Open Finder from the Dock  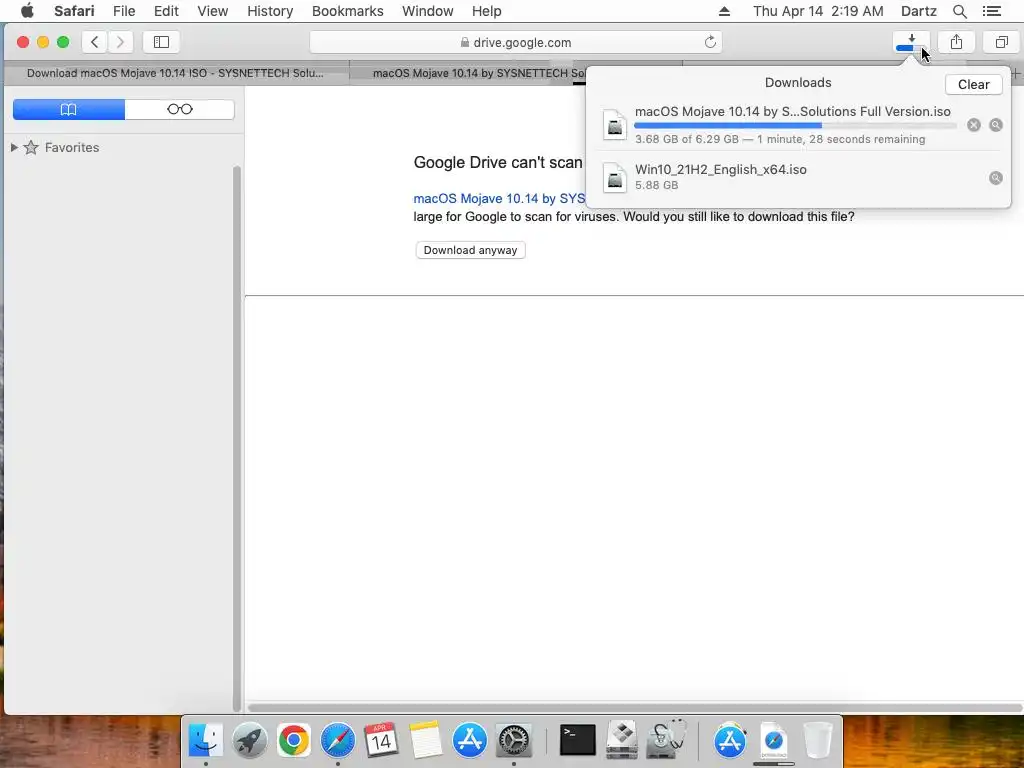click(x=206, y=741)
